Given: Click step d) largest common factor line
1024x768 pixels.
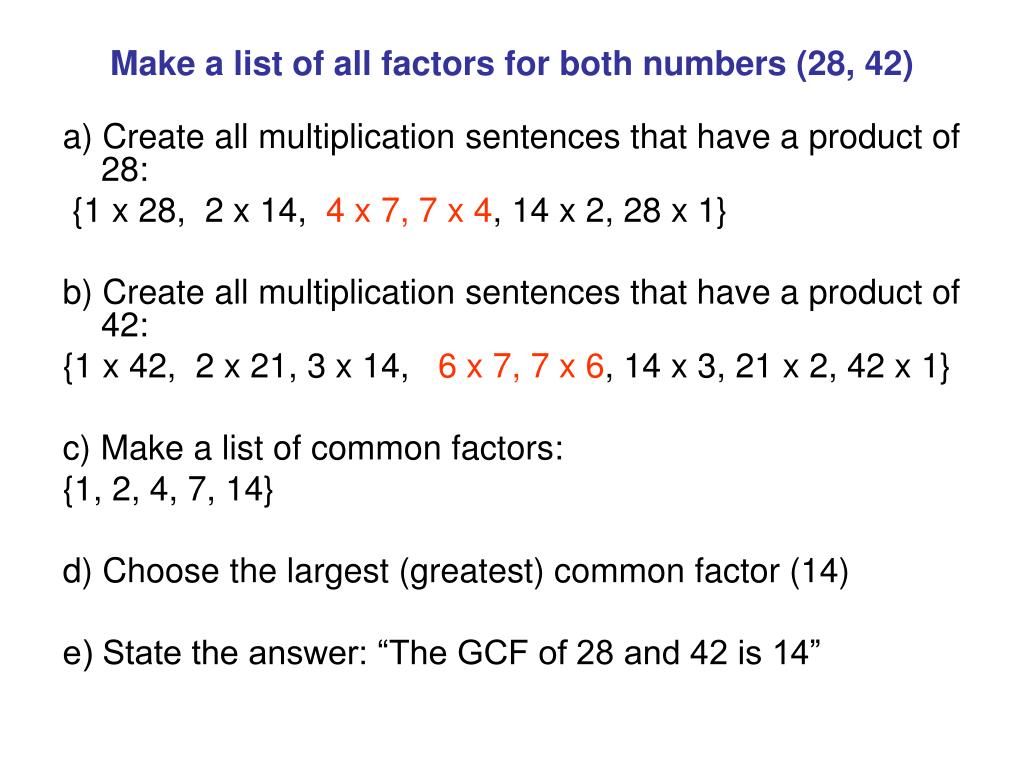Looking at the screenshot, I should [455, 571].
